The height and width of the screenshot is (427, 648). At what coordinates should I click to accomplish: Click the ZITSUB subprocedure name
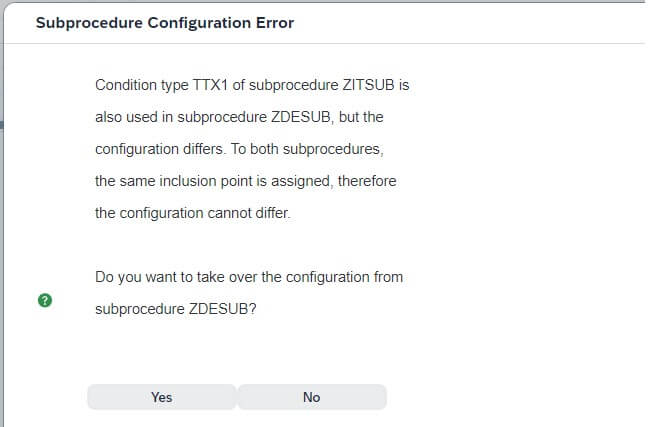point(368,85)
